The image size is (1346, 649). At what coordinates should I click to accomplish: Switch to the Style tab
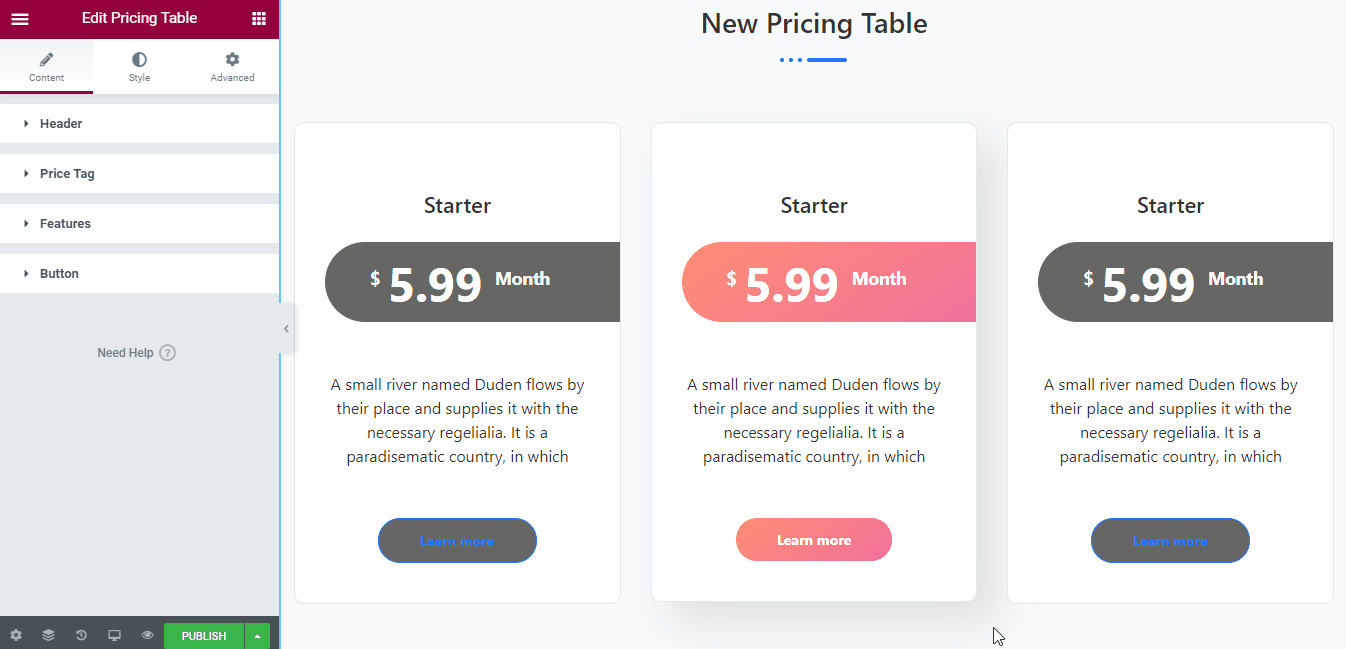pos(139,66)
